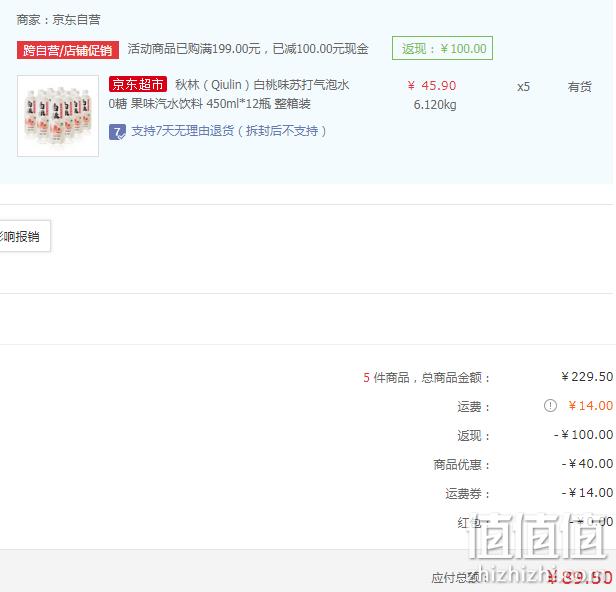This screenshot has height=592, width=616.
Task: Click the 有货 stock status
Action: [x=579, y=87]
